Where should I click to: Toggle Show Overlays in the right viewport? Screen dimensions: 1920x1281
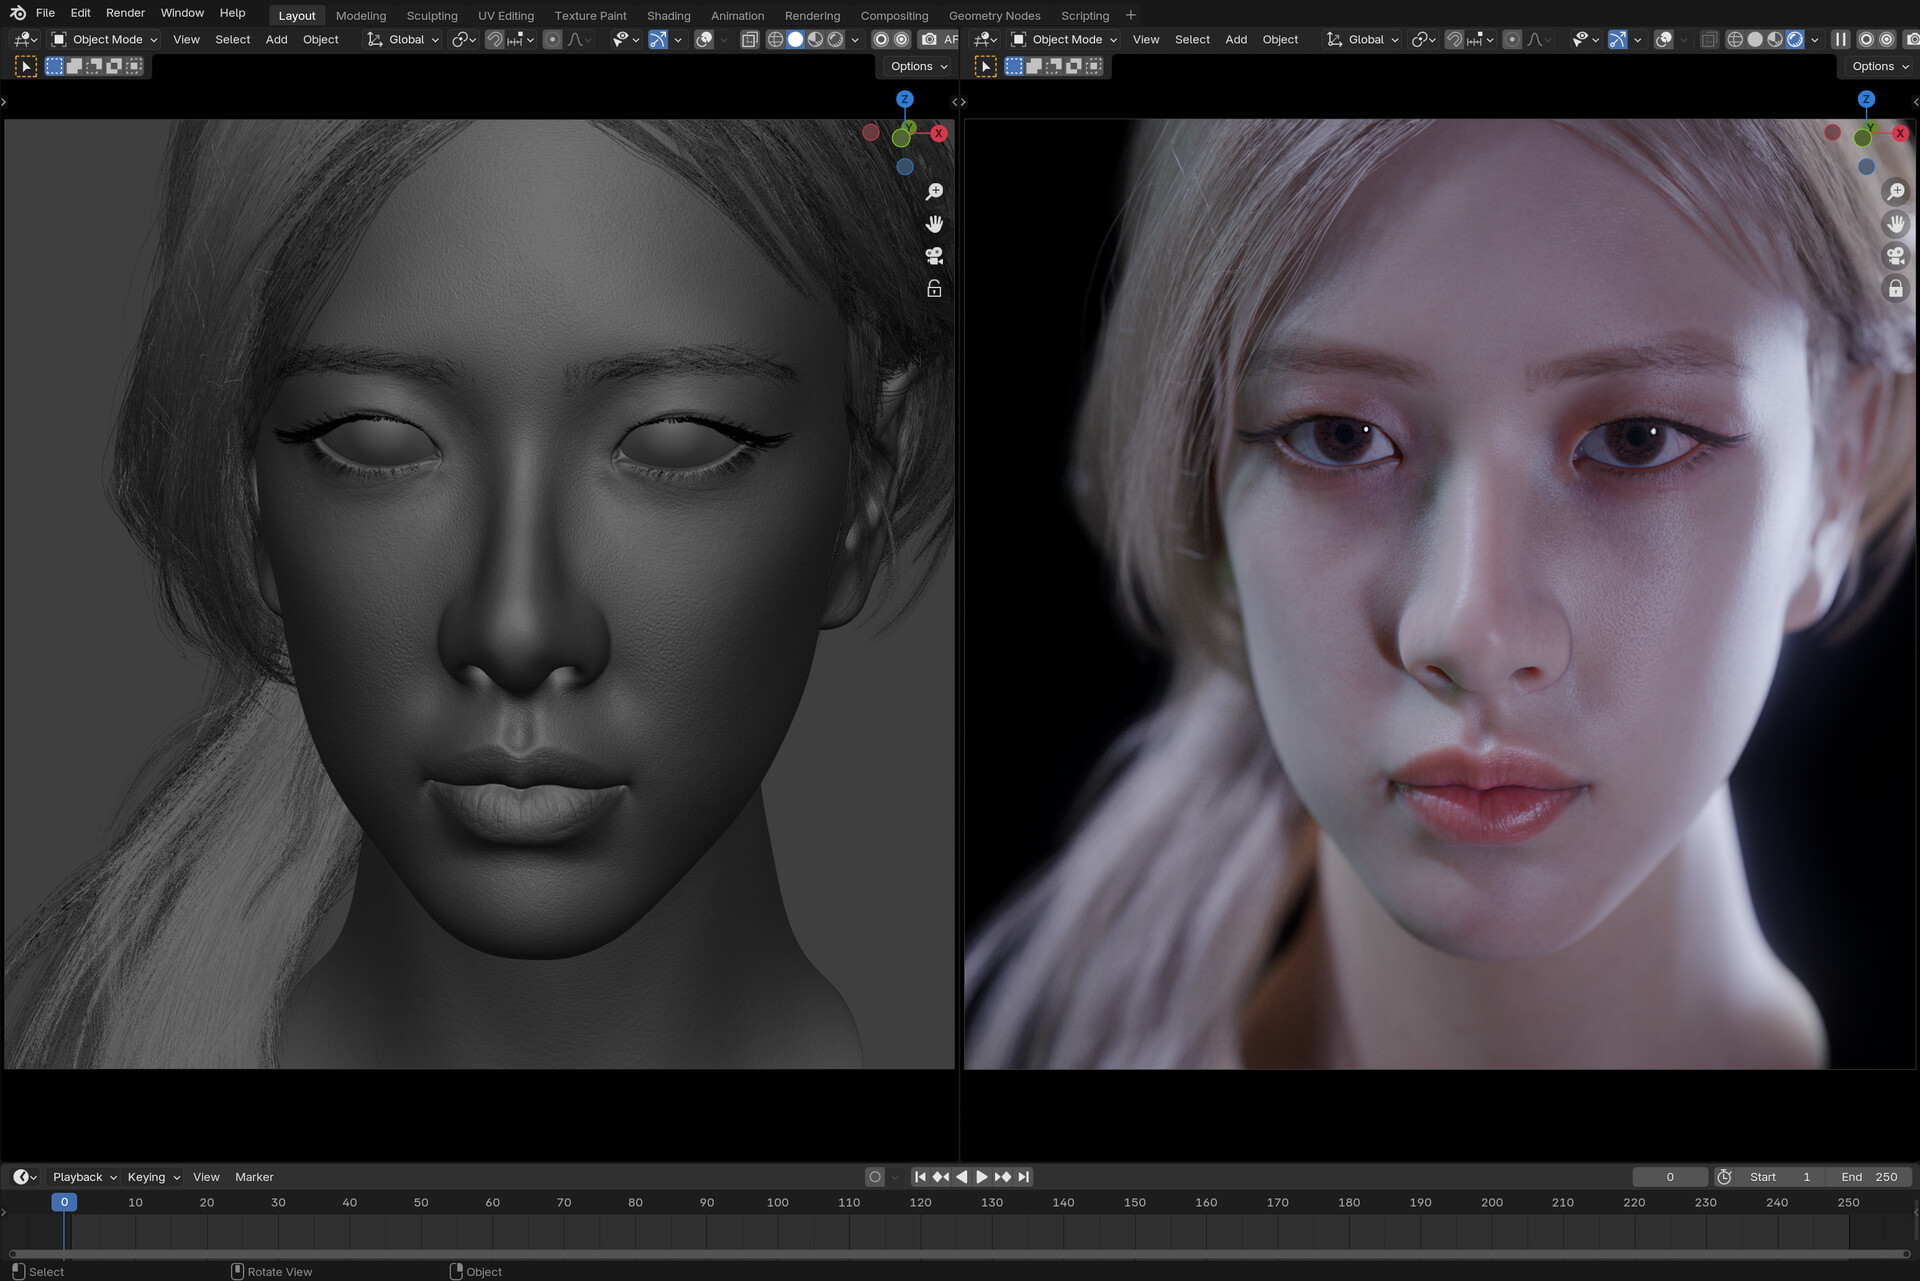click(x=1662, y=39)
